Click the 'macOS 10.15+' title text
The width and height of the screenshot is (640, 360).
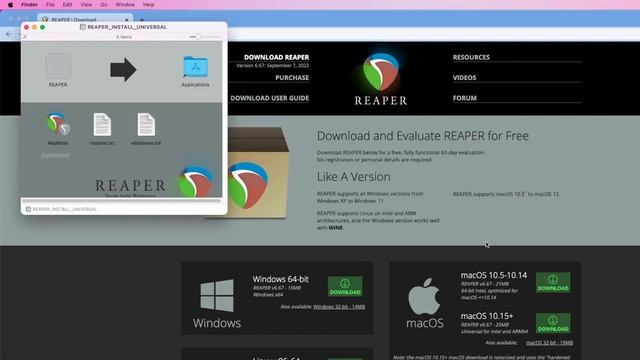pyautogui.click(x=487, y=316)
